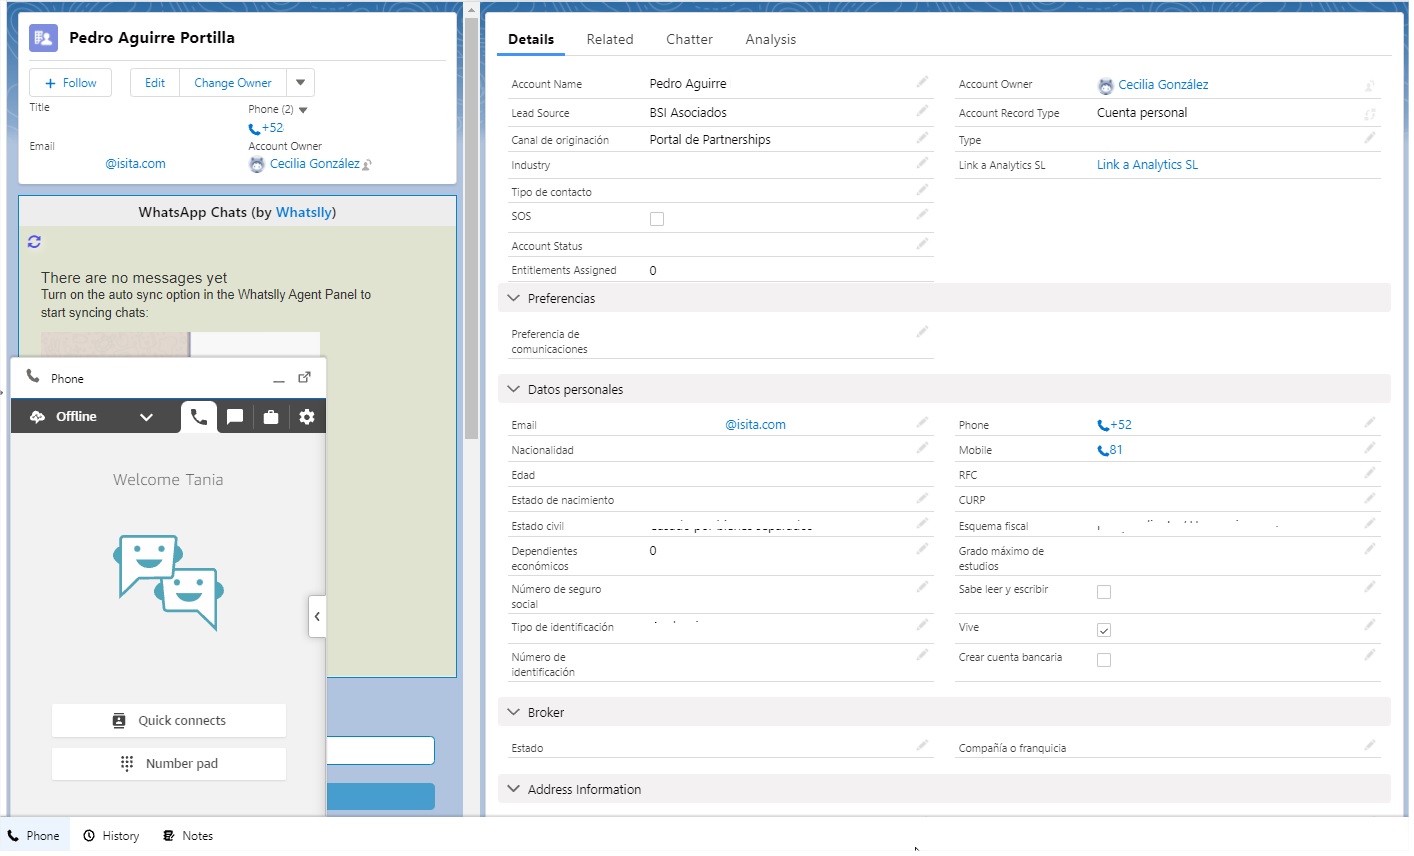Click the @isita.com email link in header card
Screen dimensions: 1414x856
point(136,164)
